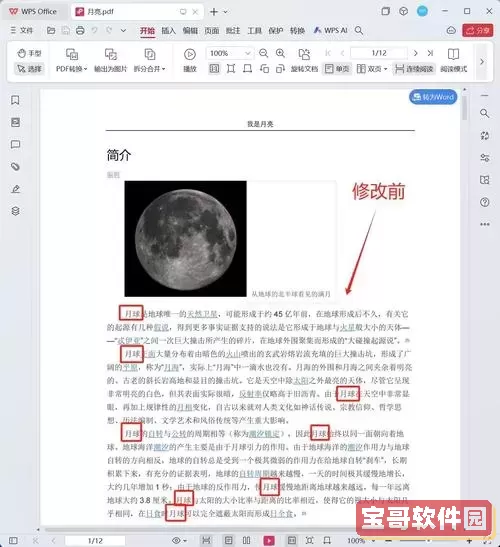Click the red play button in status bar
The image size is (500, 547).
point(269,541)
